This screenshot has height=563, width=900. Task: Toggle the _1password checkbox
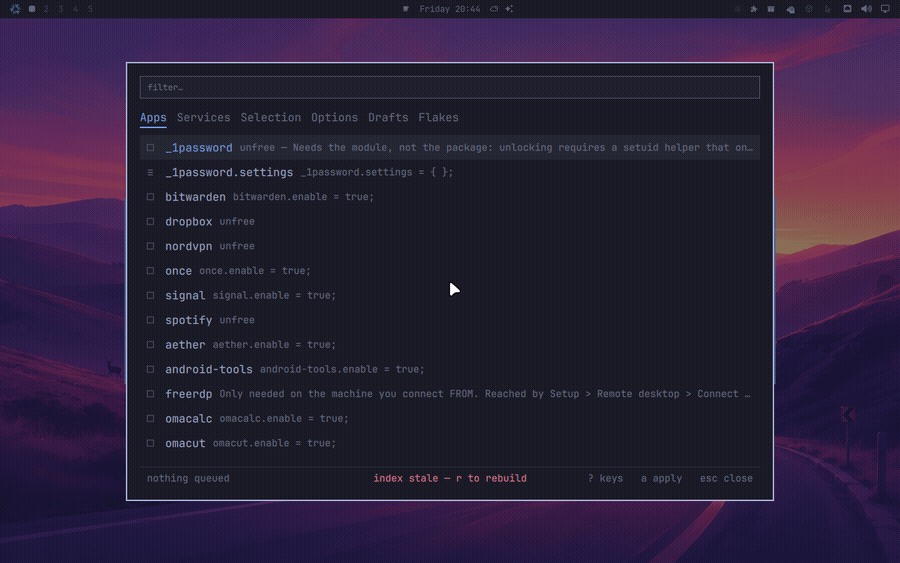tap(150, 147)
